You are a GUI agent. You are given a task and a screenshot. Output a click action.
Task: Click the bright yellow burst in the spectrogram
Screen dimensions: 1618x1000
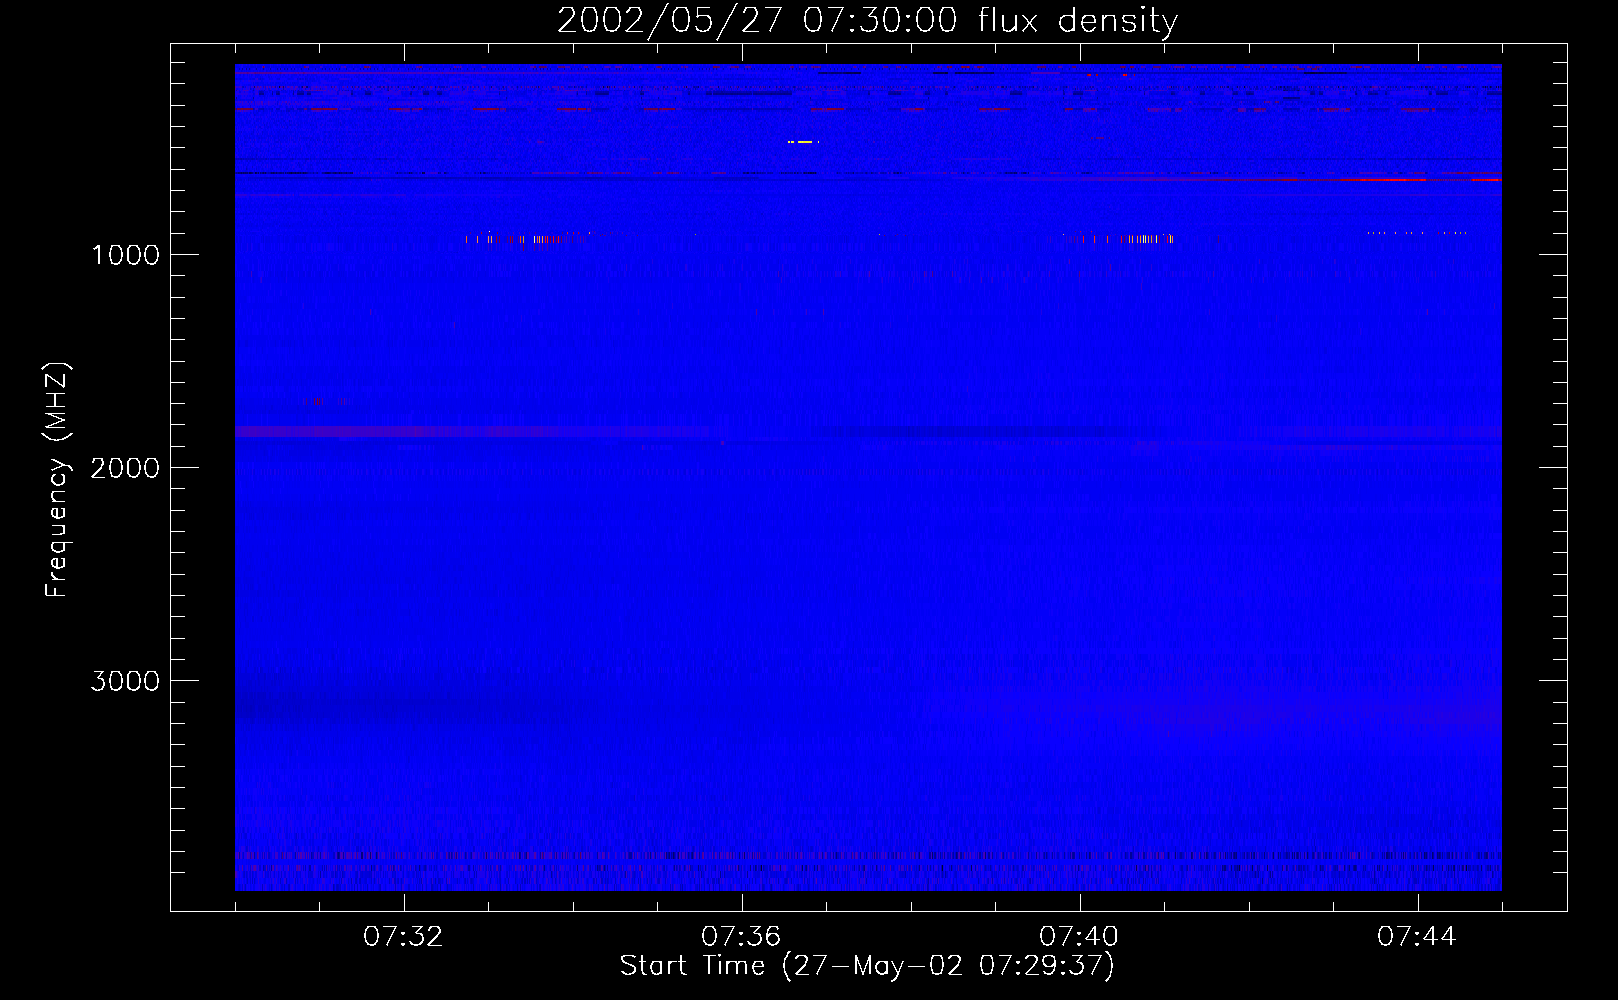pyautogui.click(x=804, y=142)
